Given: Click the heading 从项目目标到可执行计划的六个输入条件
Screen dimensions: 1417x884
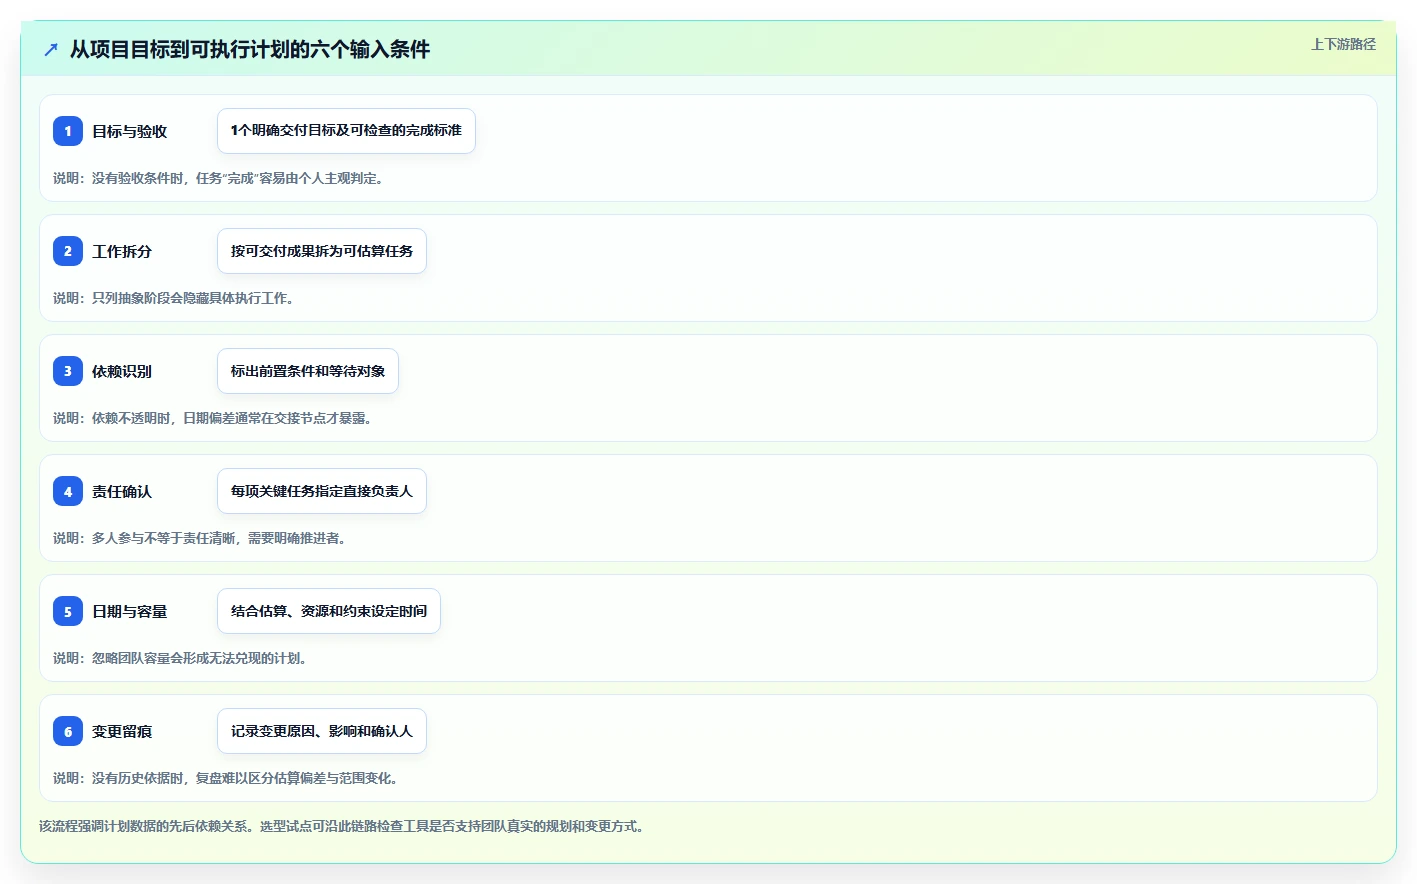Looking at the screenshot, I should click(x=250, y=49).
